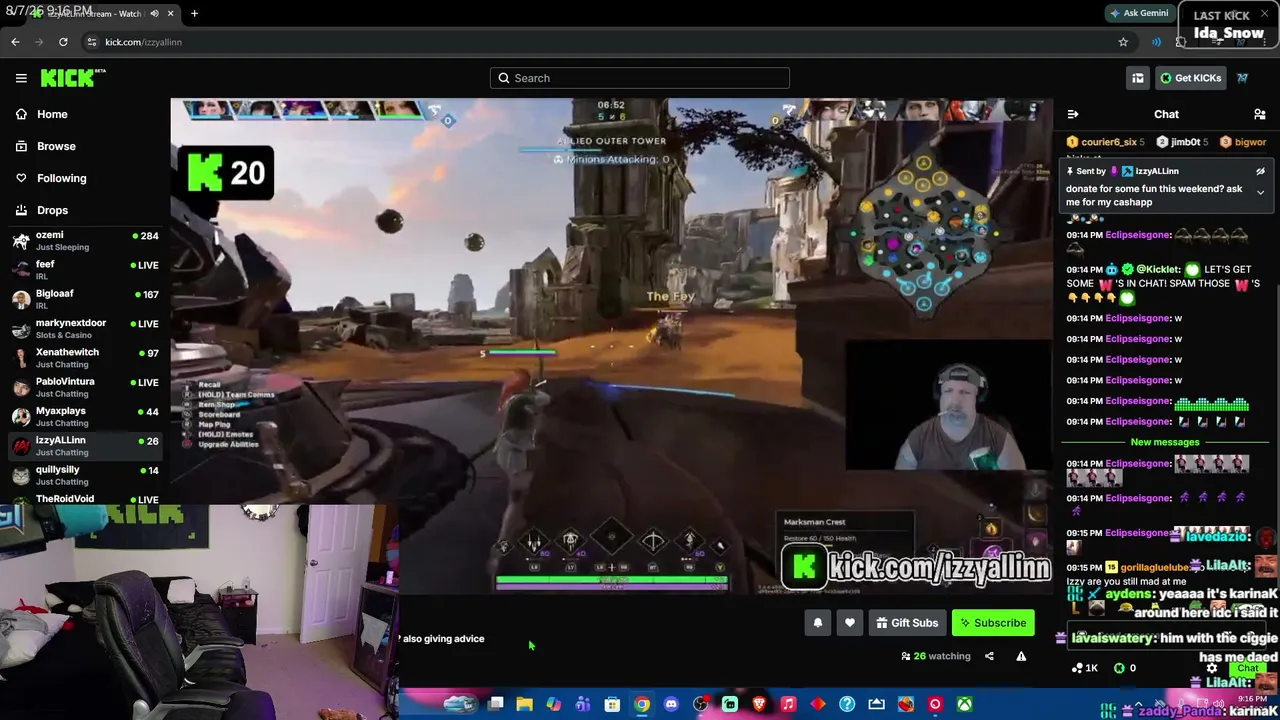Open File Explorer from the taskbar
This screenshot has height=720, width=1280.
click(x=524, y=704)
